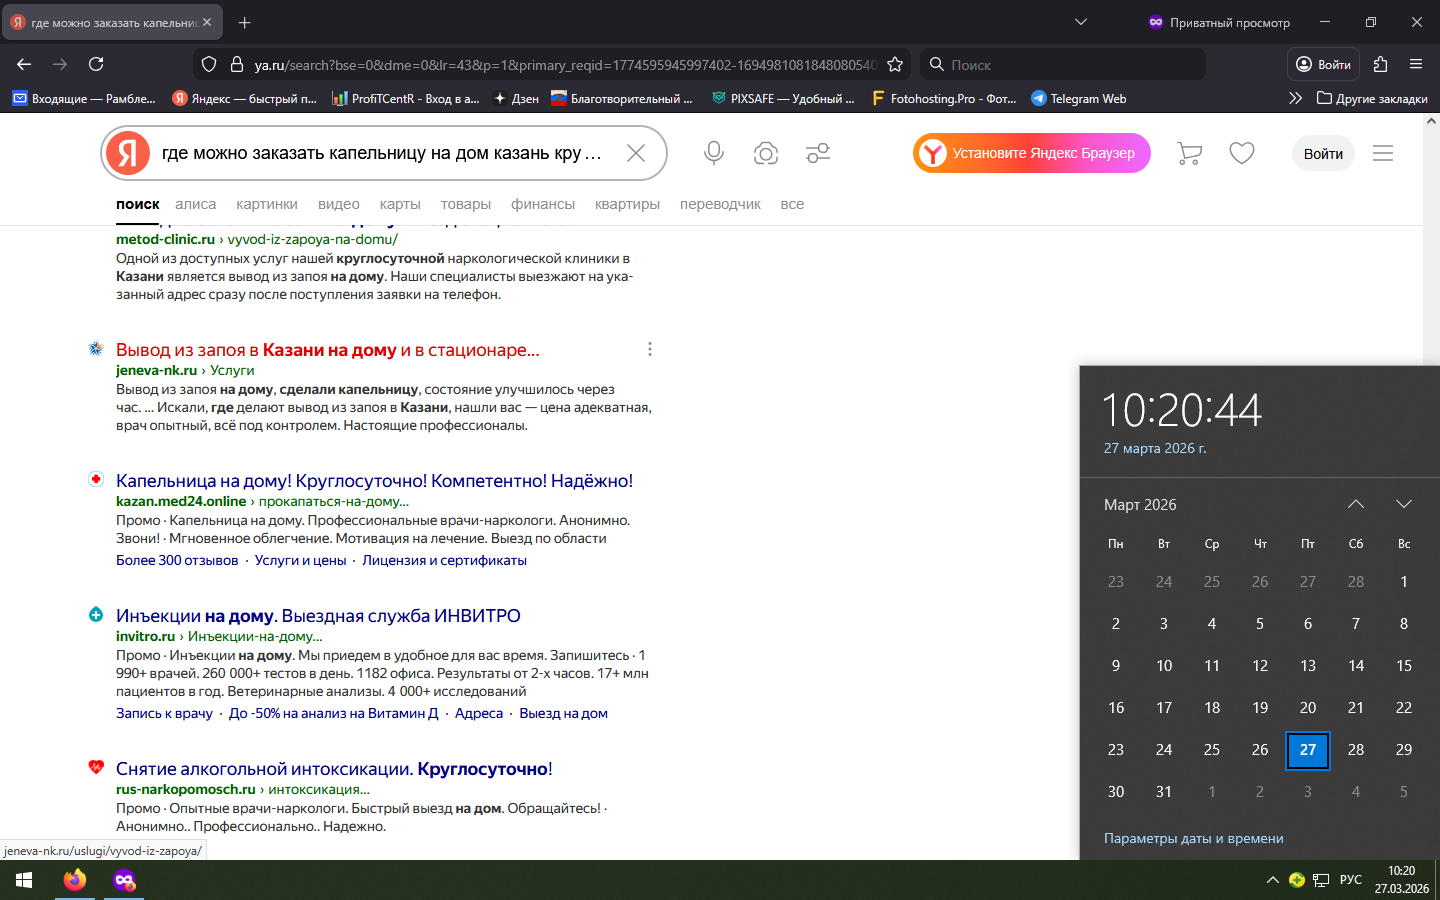1440x900 pixels.
Task: Switch to the карты search tab
Action: tap(400, 204)
